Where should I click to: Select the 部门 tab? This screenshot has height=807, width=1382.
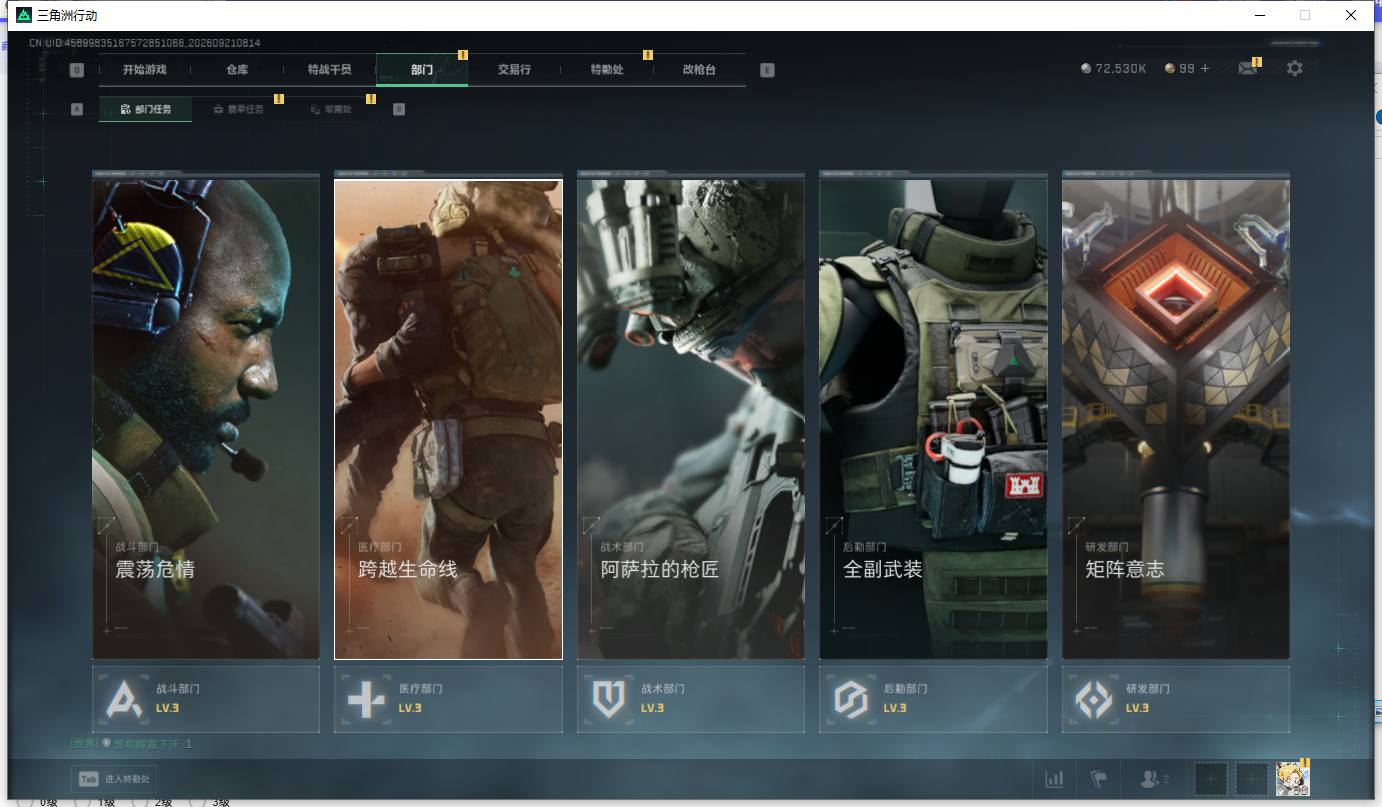[x=422, y=70]
